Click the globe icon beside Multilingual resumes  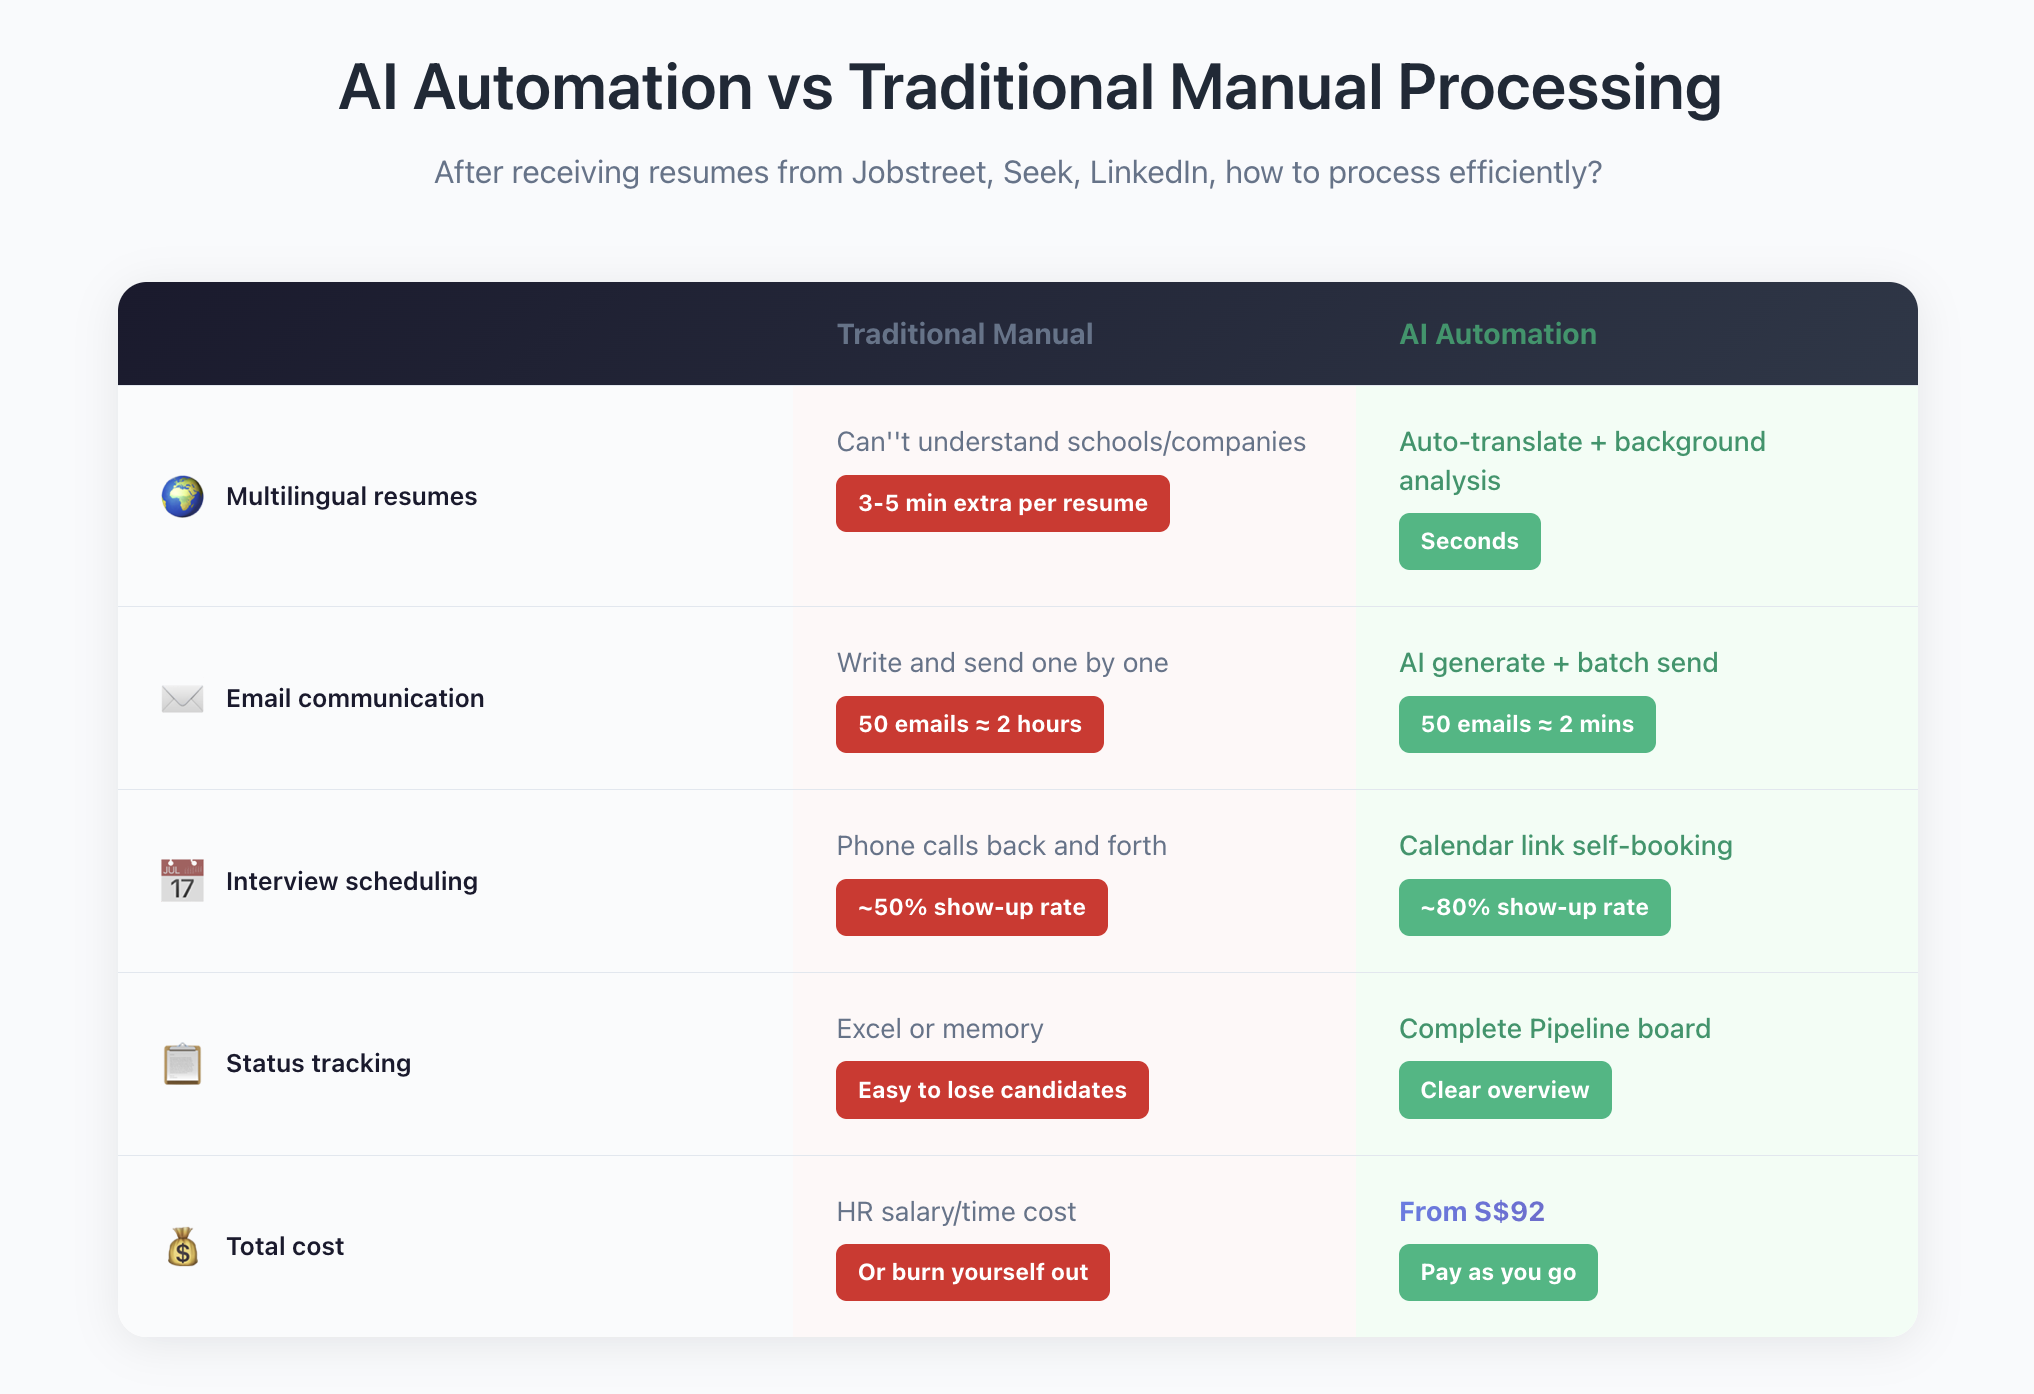click(x=182, y=496)
